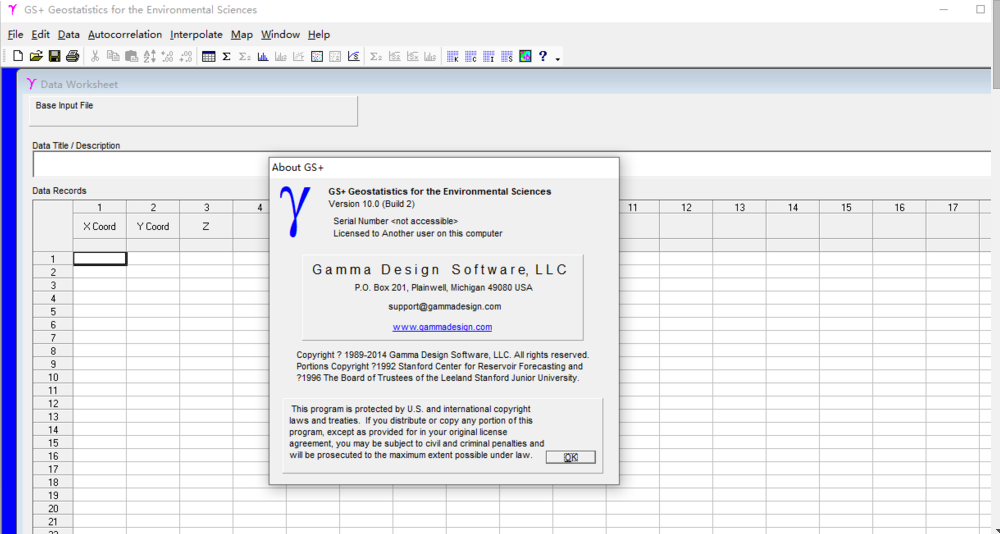Screen dimensions: 1000x534
Task: Select the Z column header
Action: (206, 226)
